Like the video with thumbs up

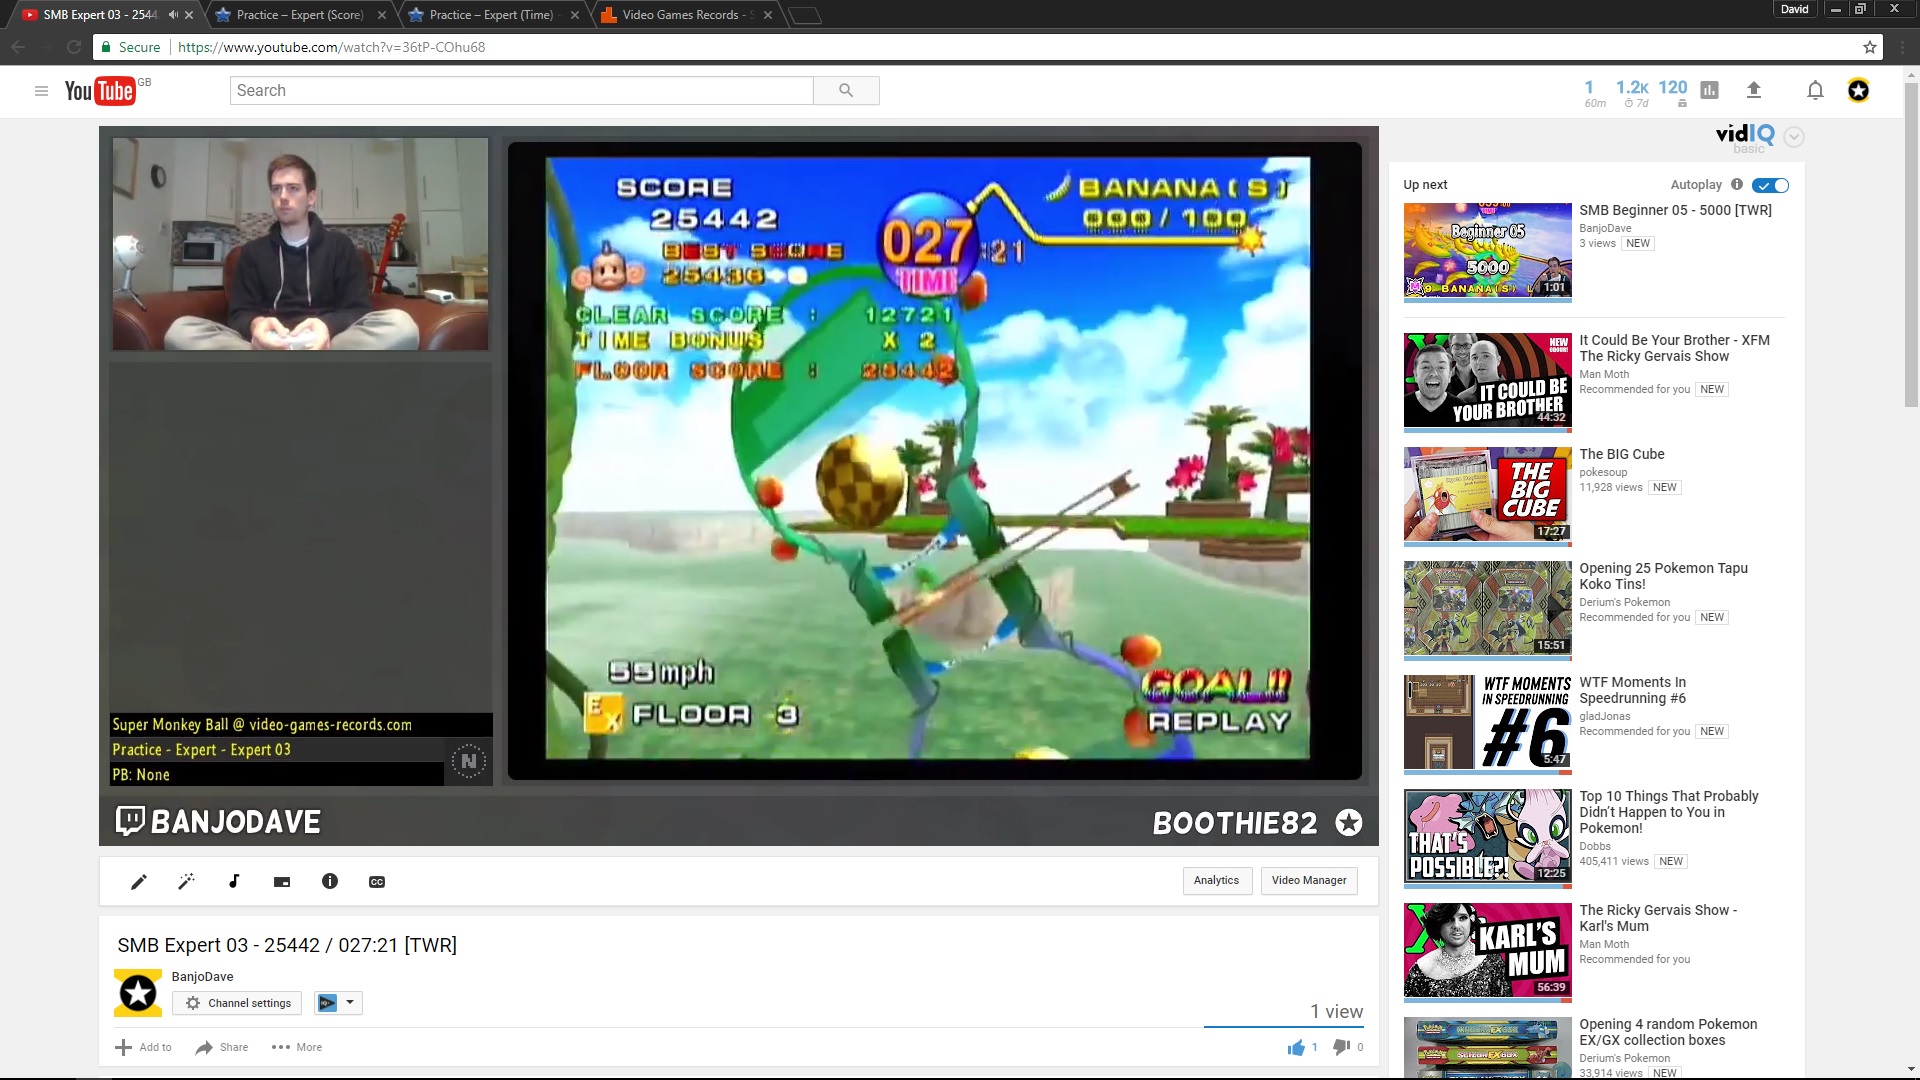1296,1047
